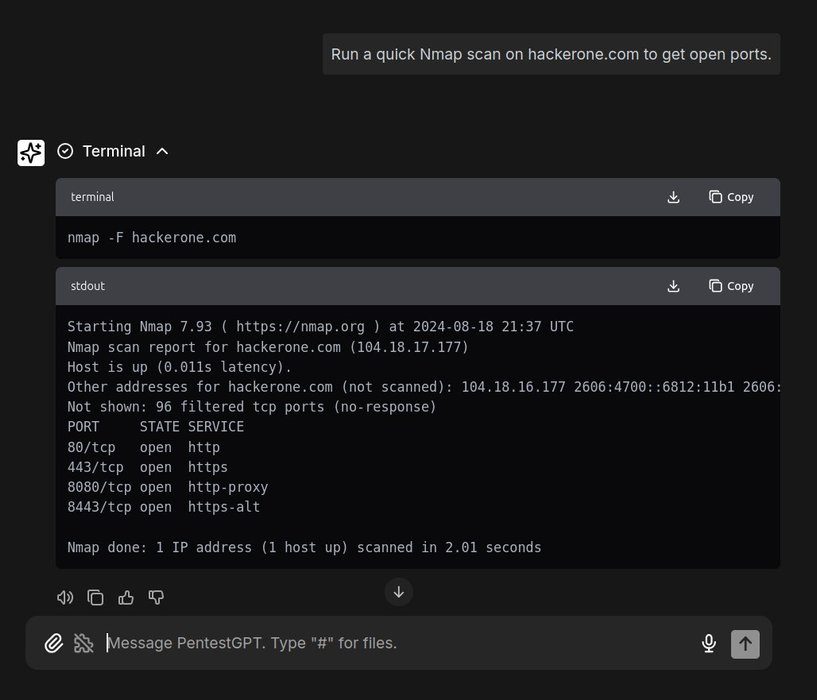Viewport: 817px width, 700px height.
Task: Collapse the Terminal section chevron
Action: pyautogui.click(x=163, y=151)
